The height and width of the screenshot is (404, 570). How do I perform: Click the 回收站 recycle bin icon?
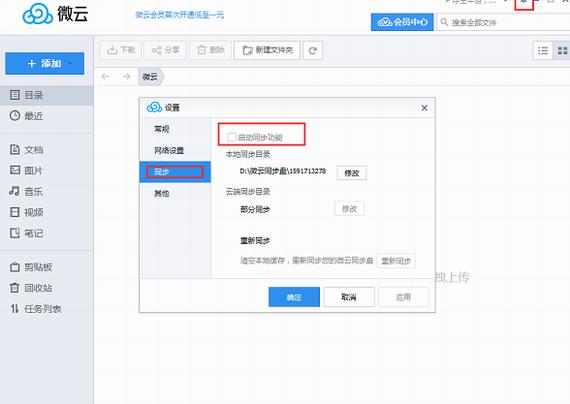point(15,288)
